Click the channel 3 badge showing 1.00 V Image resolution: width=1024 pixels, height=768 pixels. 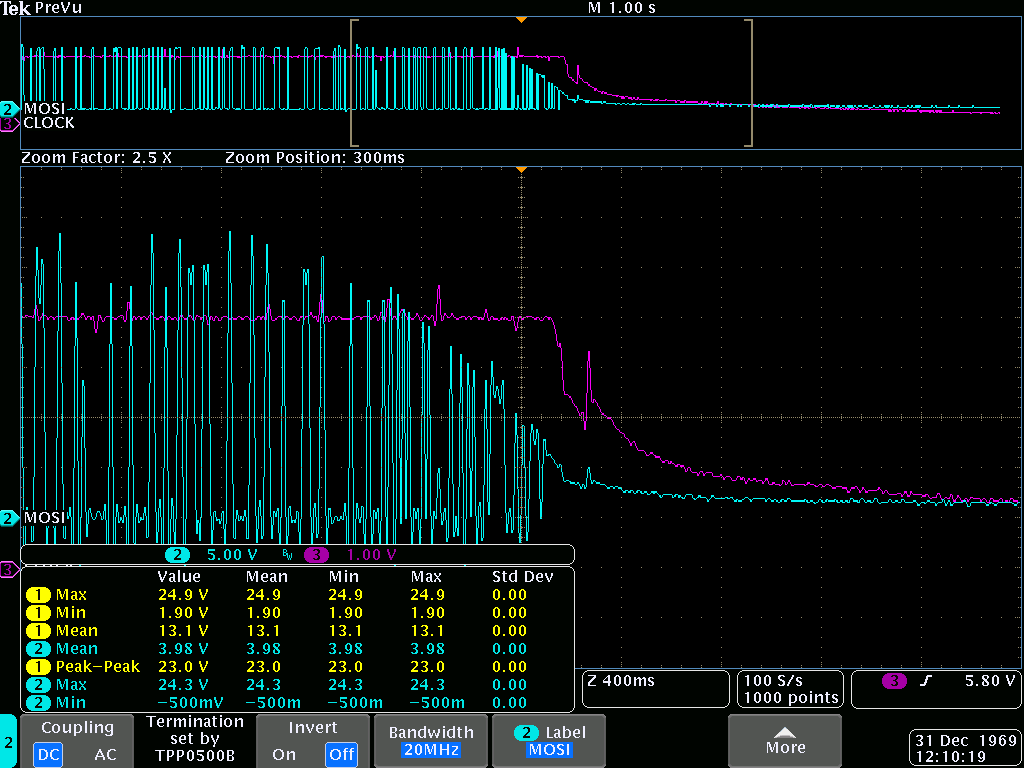(x=317, y=554)
